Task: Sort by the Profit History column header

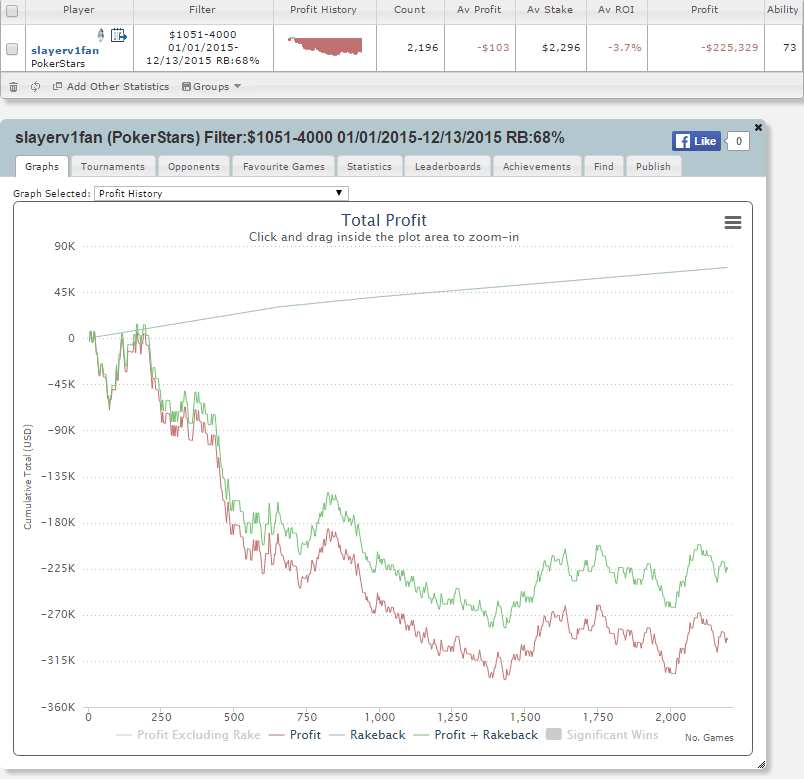Action: [324, 10]
